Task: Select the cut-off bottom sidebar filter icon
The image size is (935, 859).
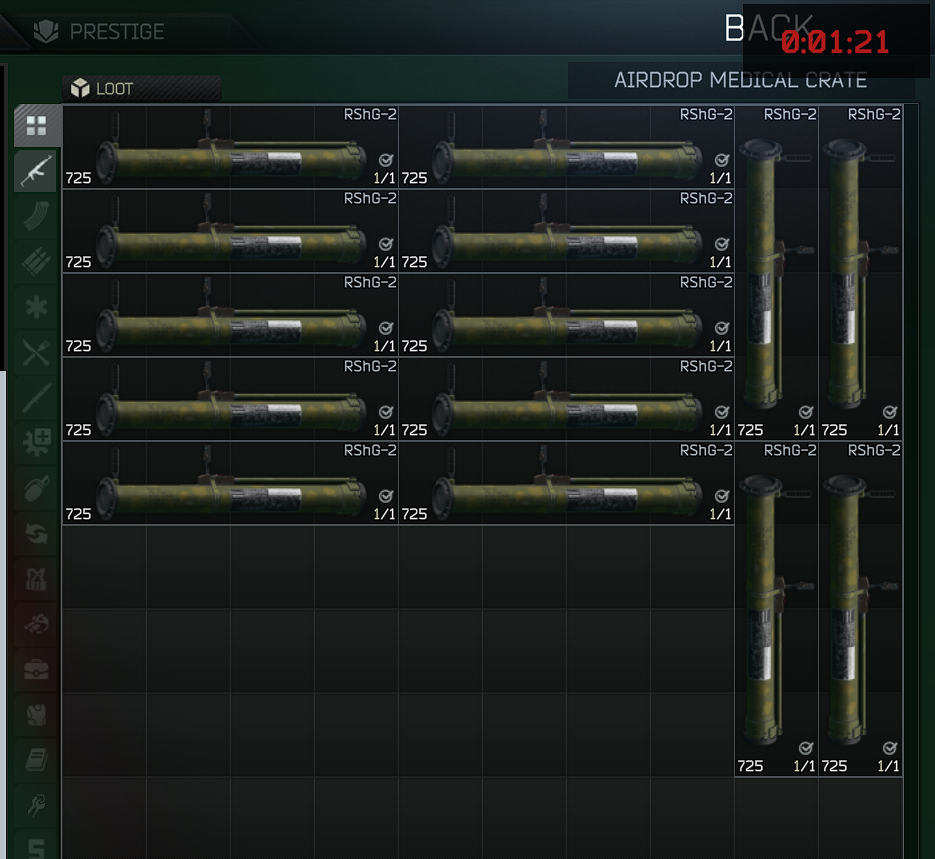Action: click(36, 846)
